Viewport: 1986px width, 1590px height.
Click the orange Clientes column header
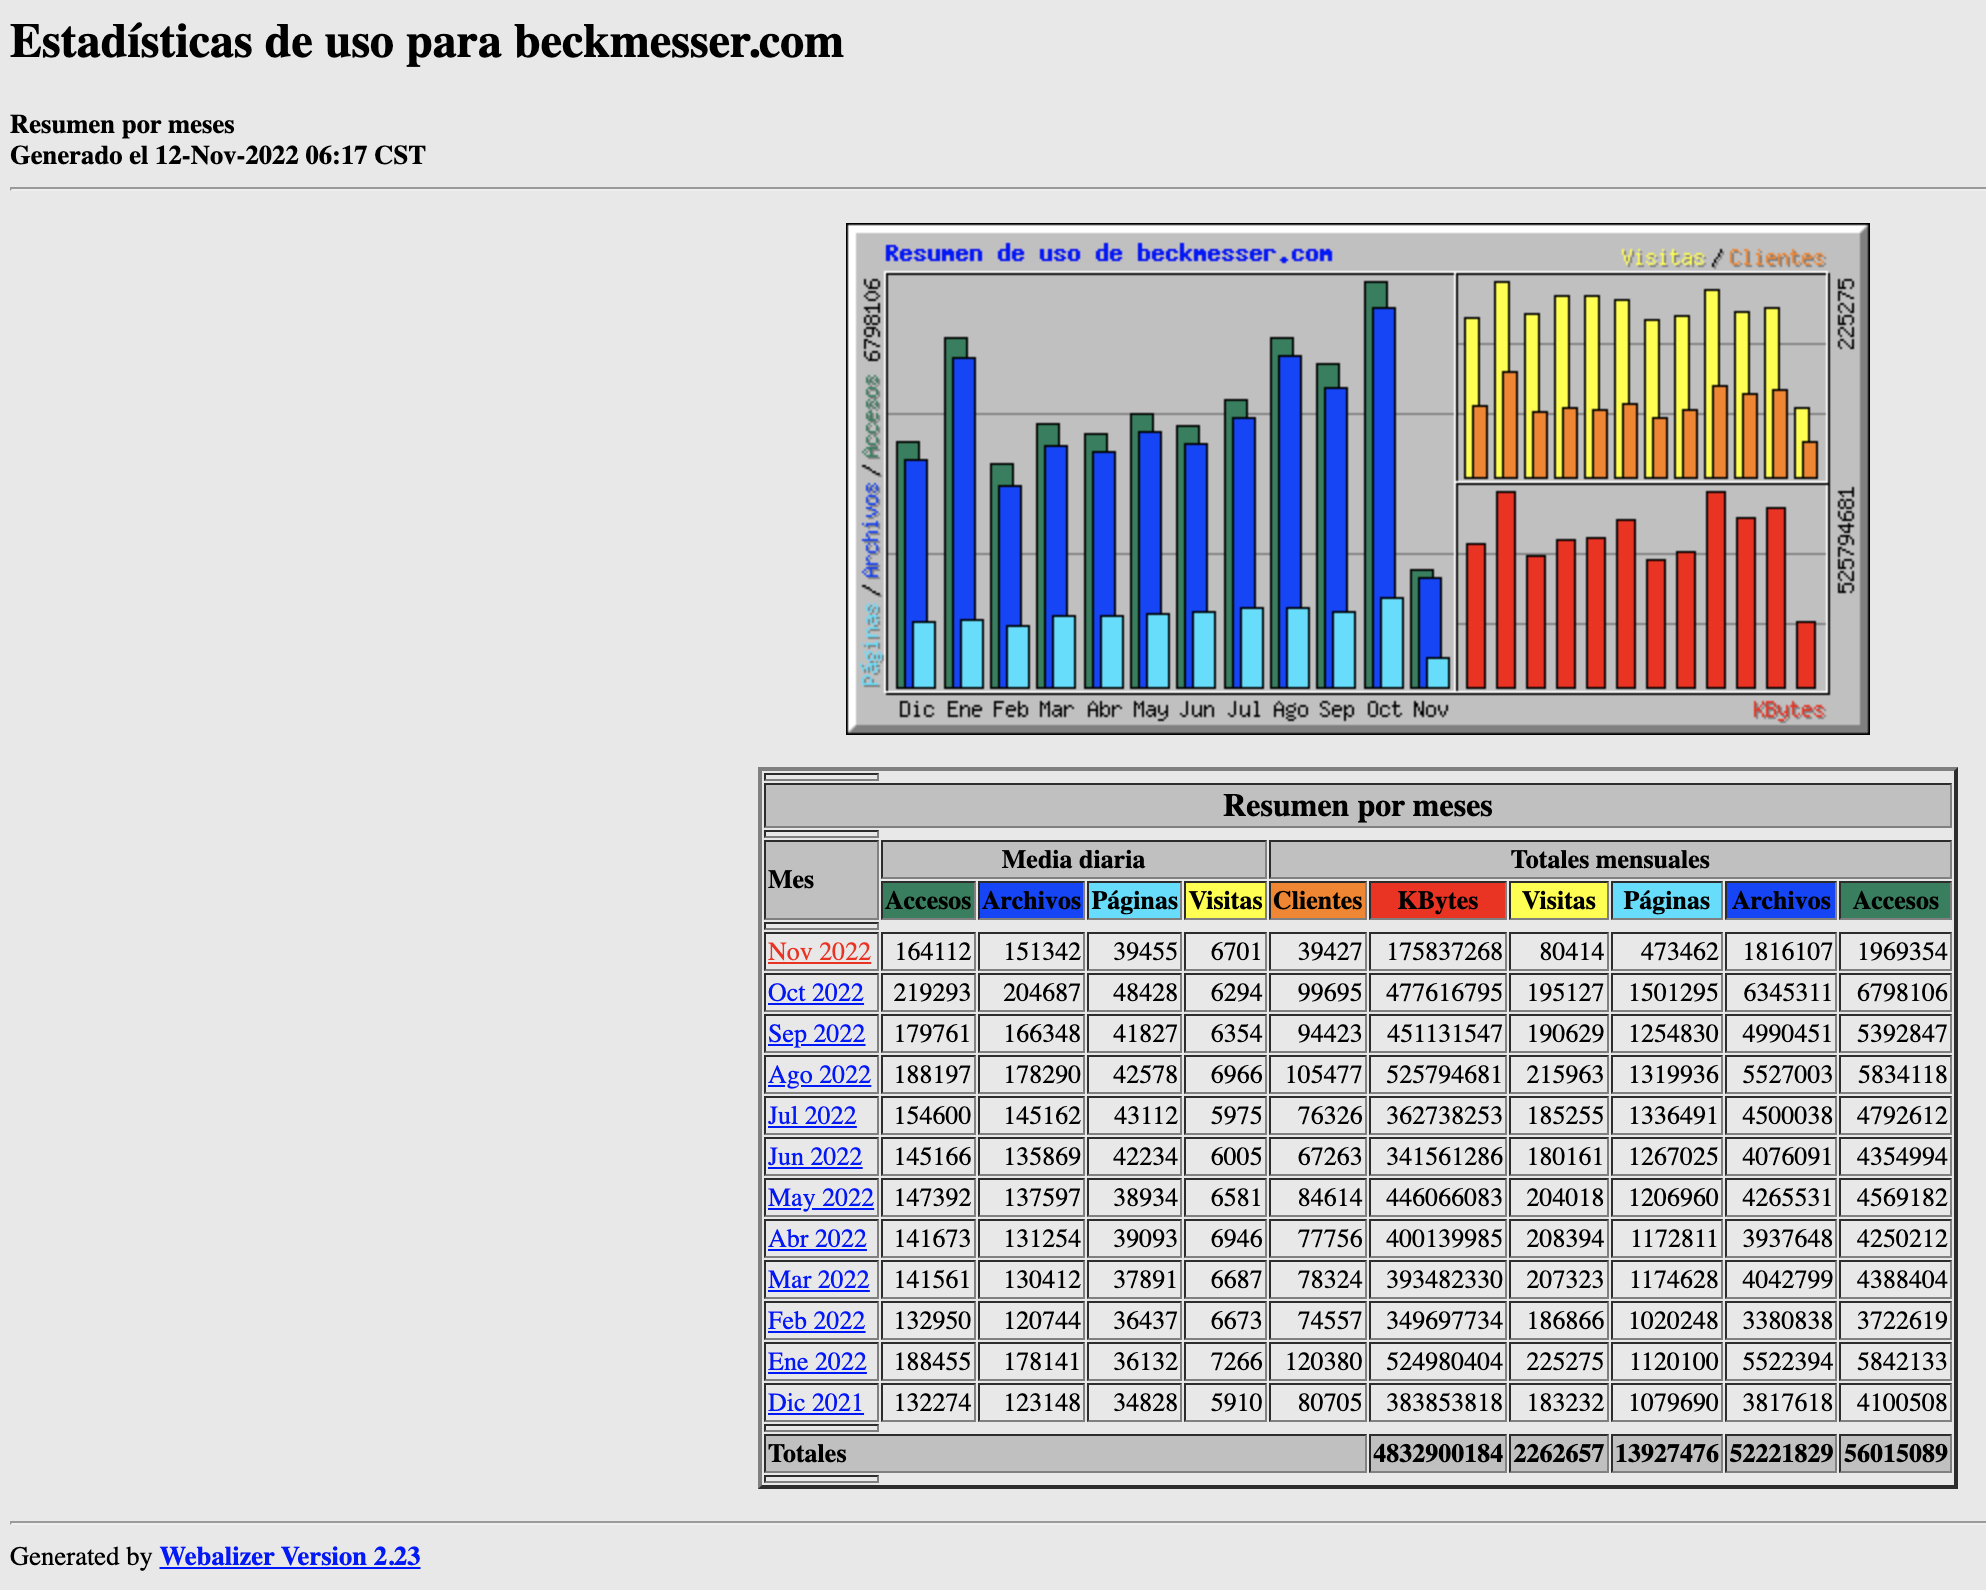(1317, 901)
